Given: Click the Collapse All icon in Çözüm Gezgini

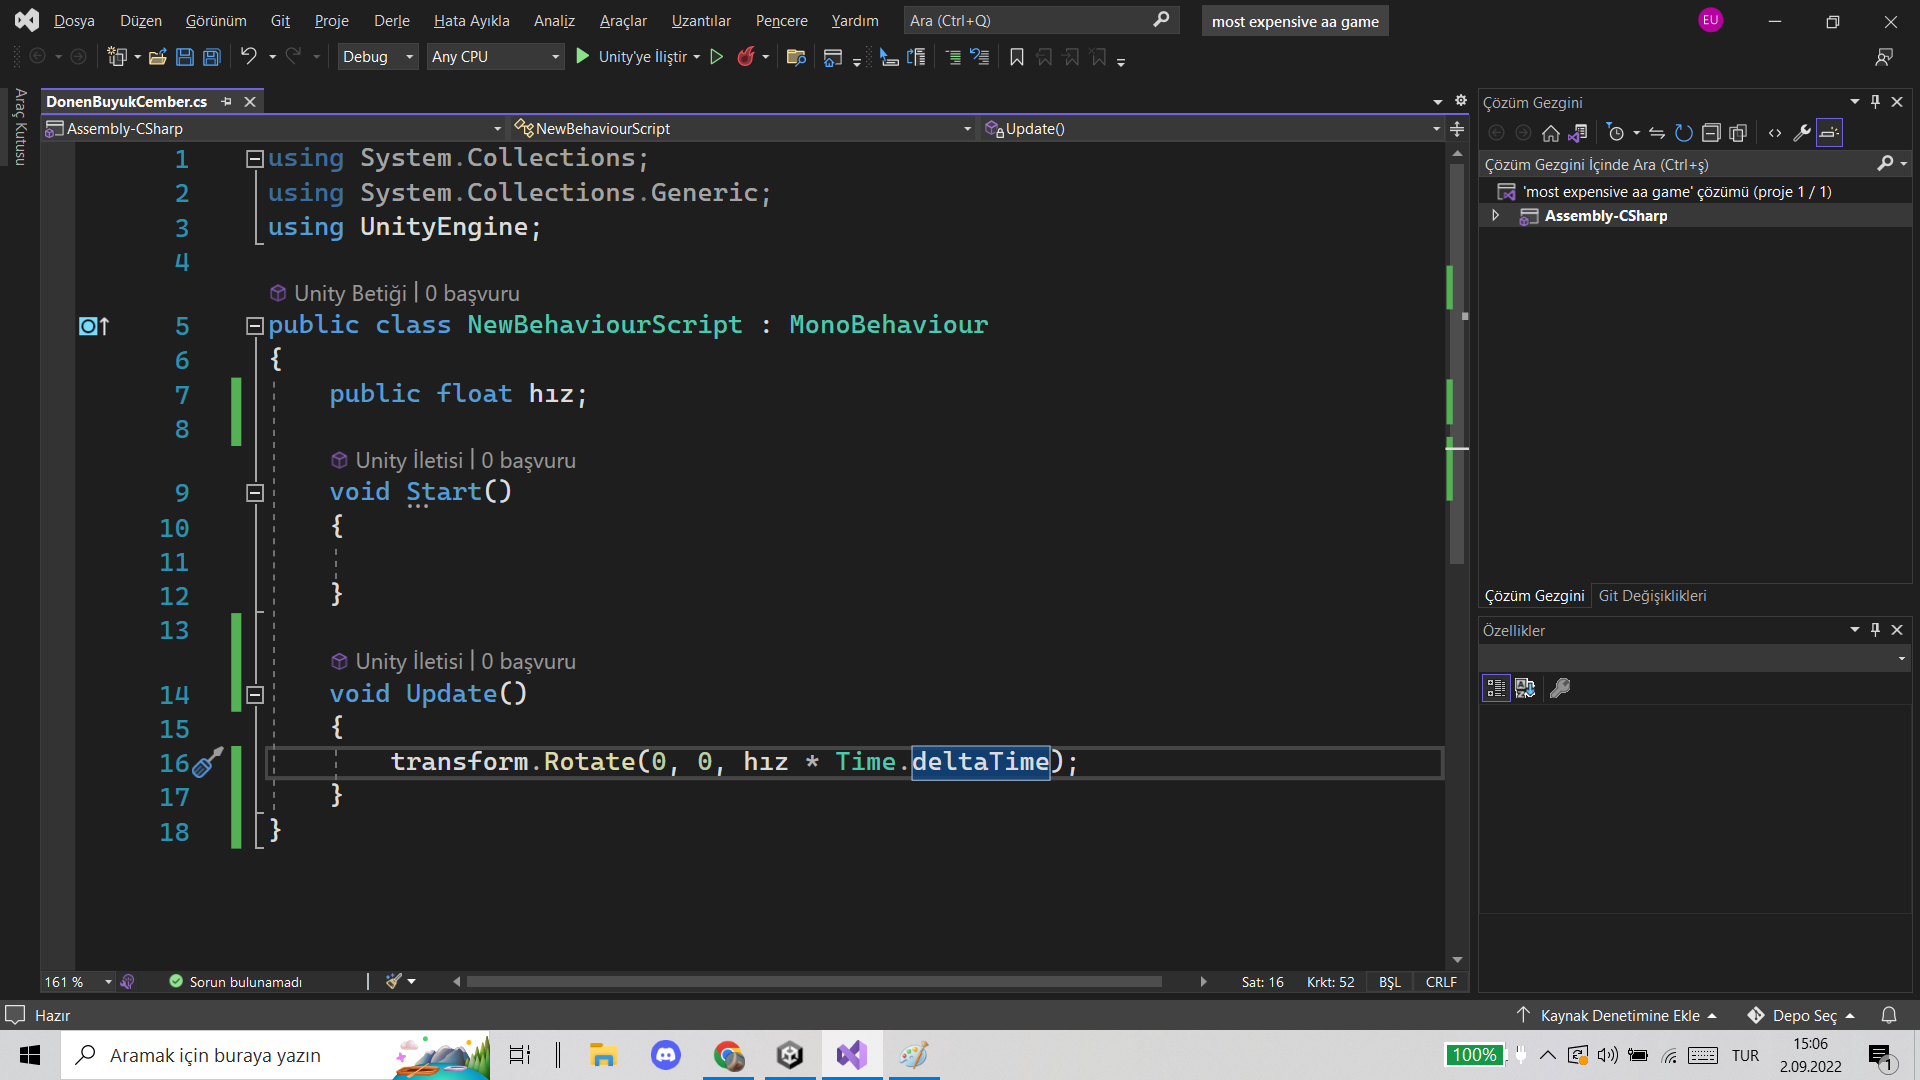Looking at the screenshot, I should 1711,133.
